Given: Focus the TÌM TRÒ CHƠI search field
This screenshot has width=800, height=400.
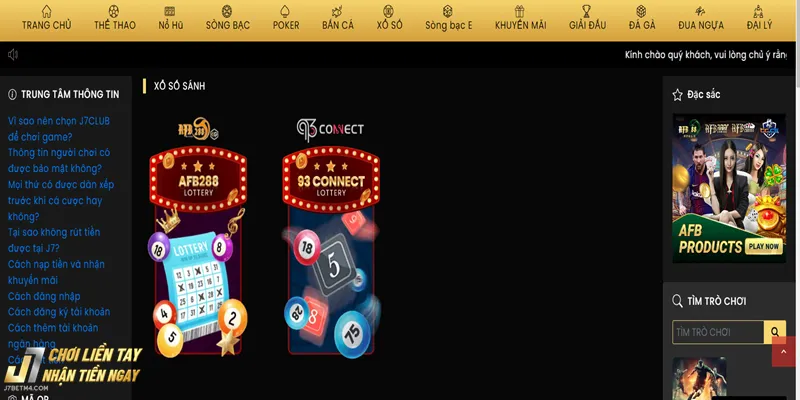Looking at the screenshot, I should pyautogui.click(x=717, y=332).
